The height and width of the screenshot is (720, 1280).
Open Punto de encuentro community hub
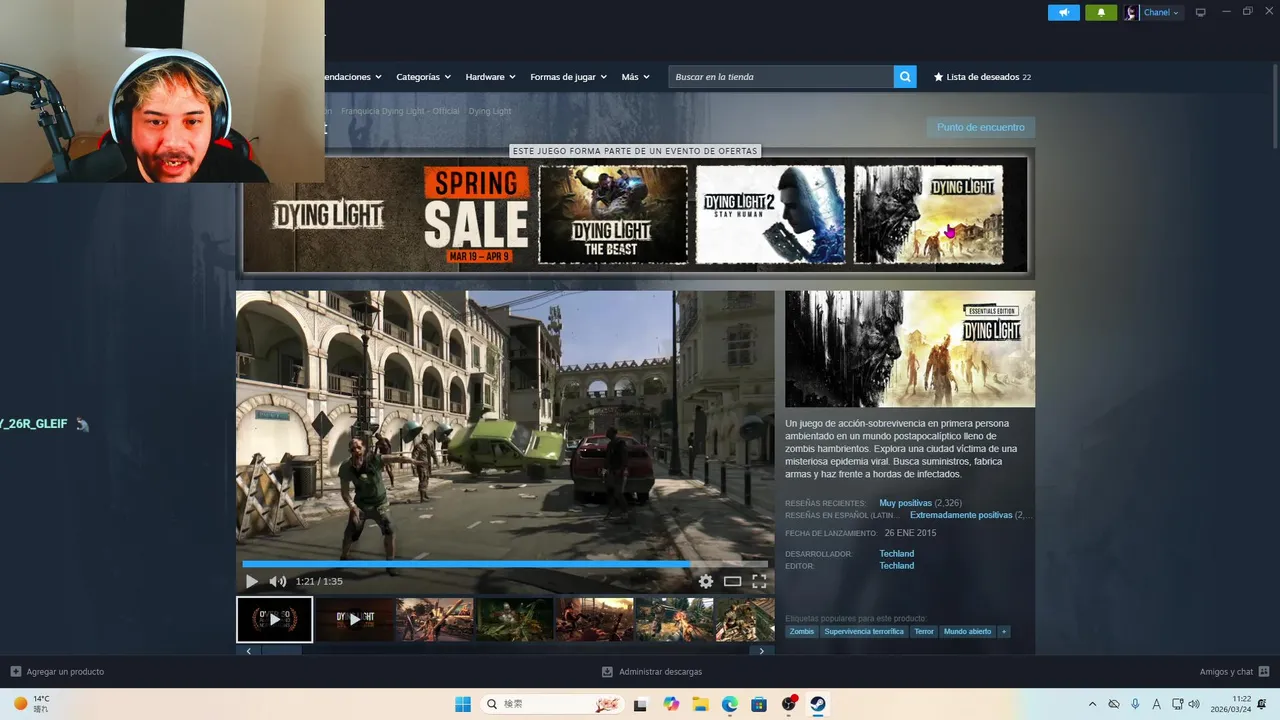[x=980, y=127]
